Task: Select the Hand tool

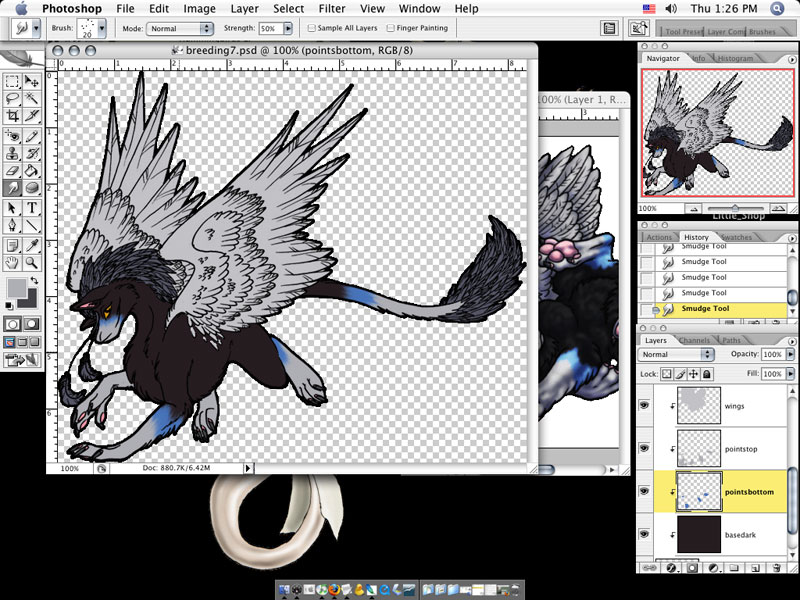Action: 12,263
